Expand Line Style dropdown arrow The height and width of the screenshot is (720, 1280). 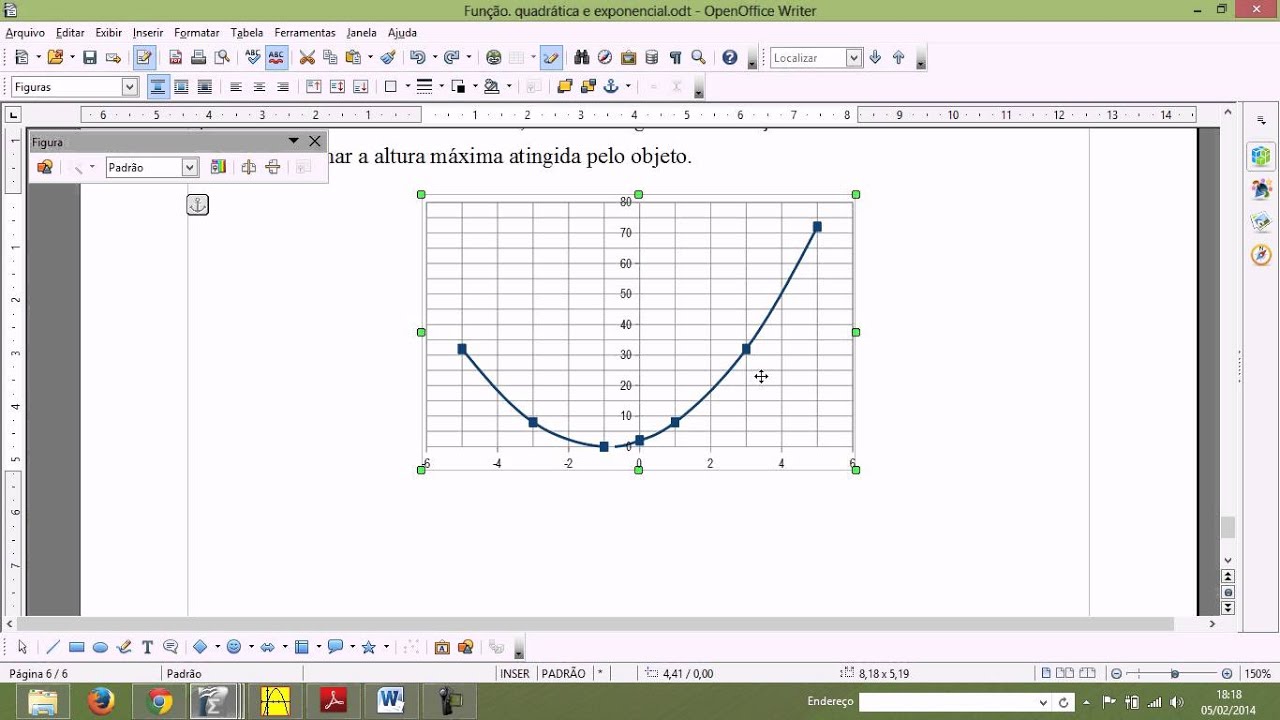pos(441,87)
